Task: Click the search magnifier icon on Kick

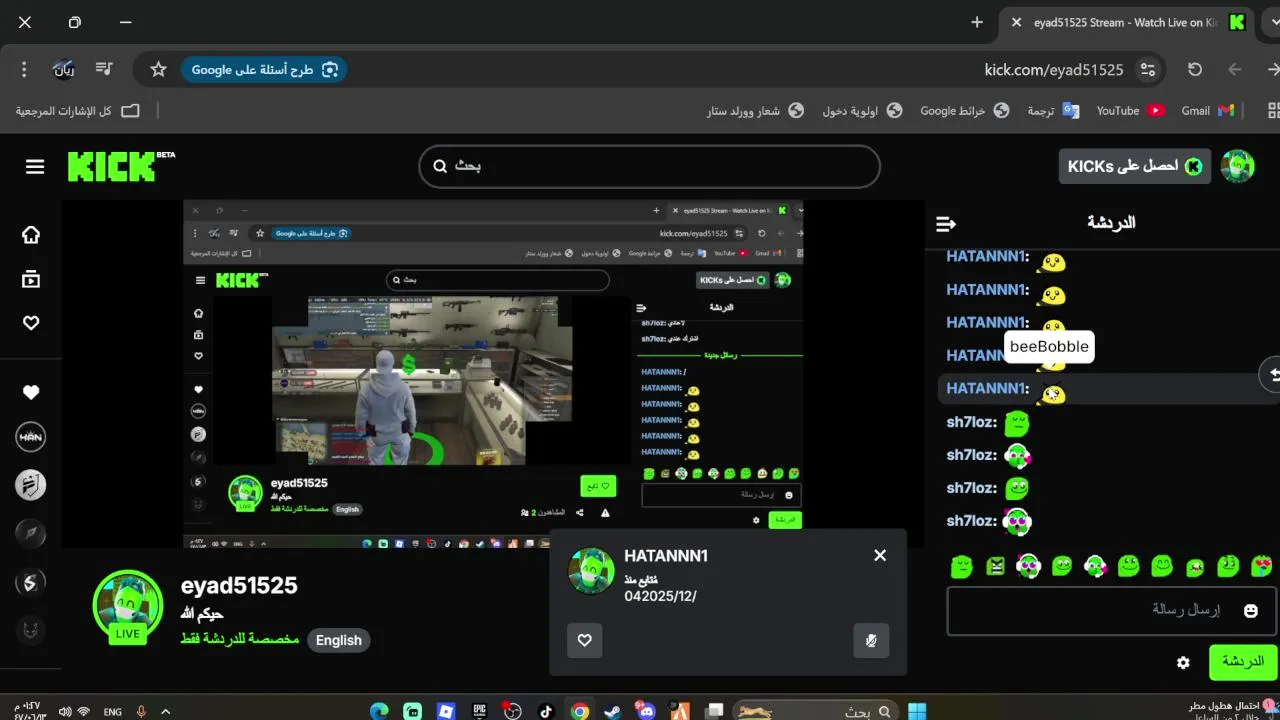Action: point(440,166)
